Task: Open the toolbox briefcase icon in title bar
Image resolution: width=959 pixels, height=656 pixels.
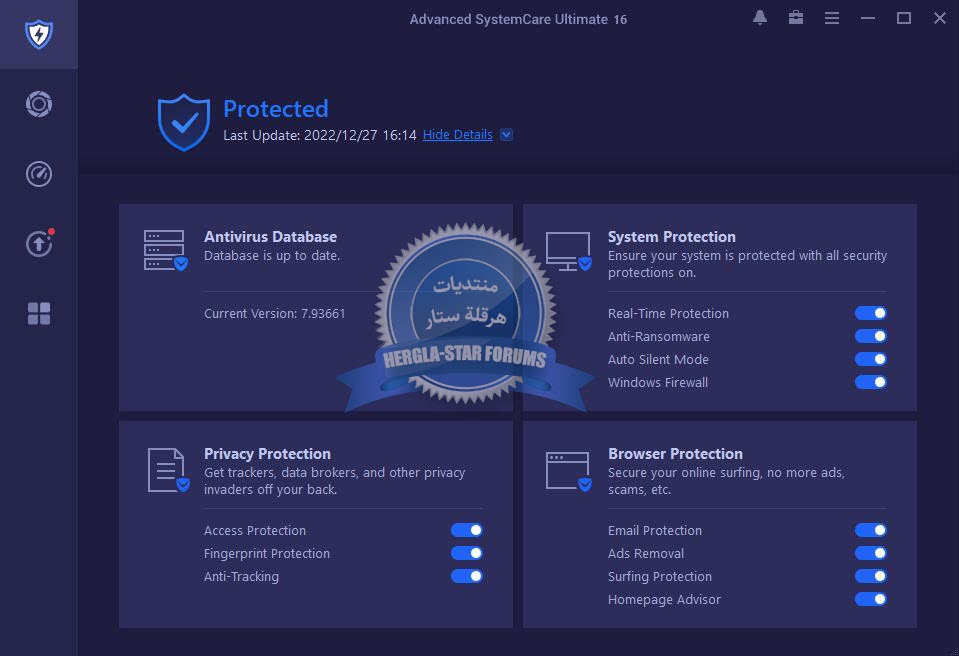Action: click(x=796, y=18)
